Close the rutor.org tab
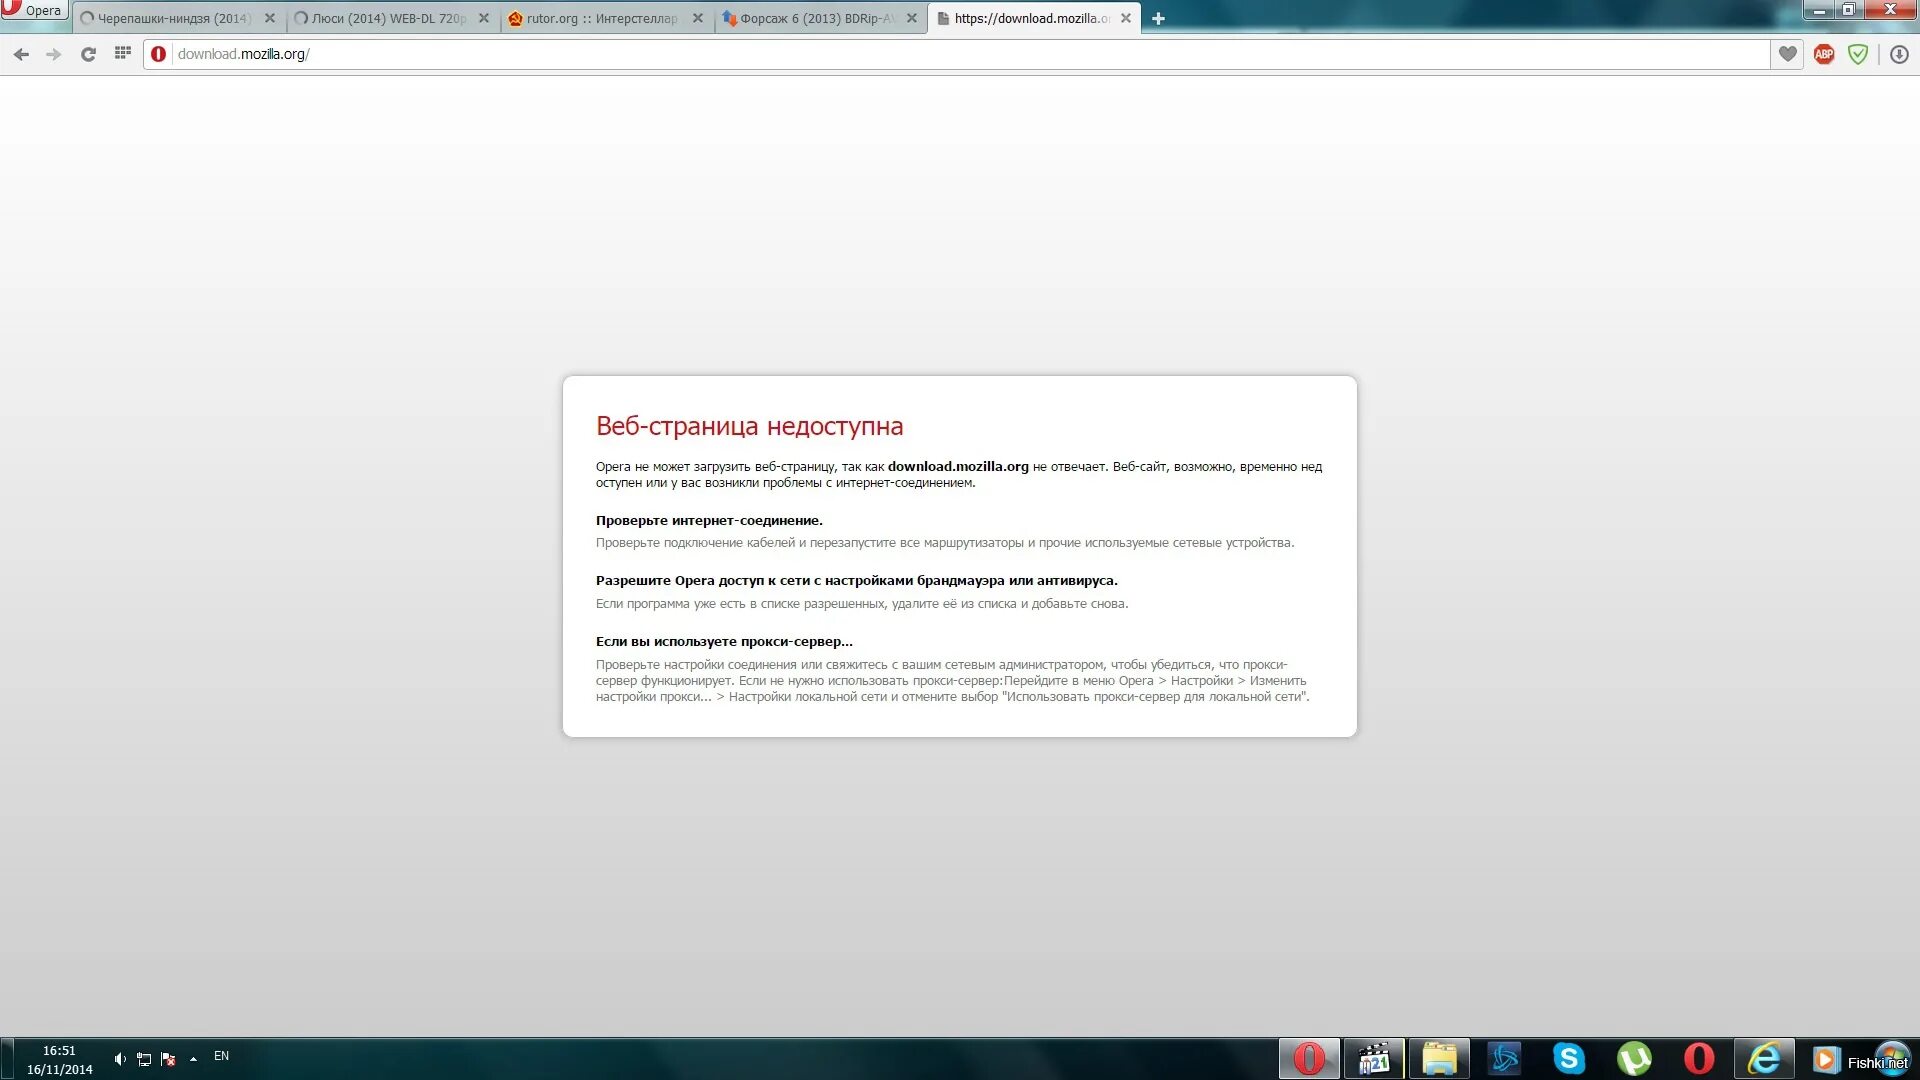This screenshot has height=1080, width=1920. tap(698, 18)
